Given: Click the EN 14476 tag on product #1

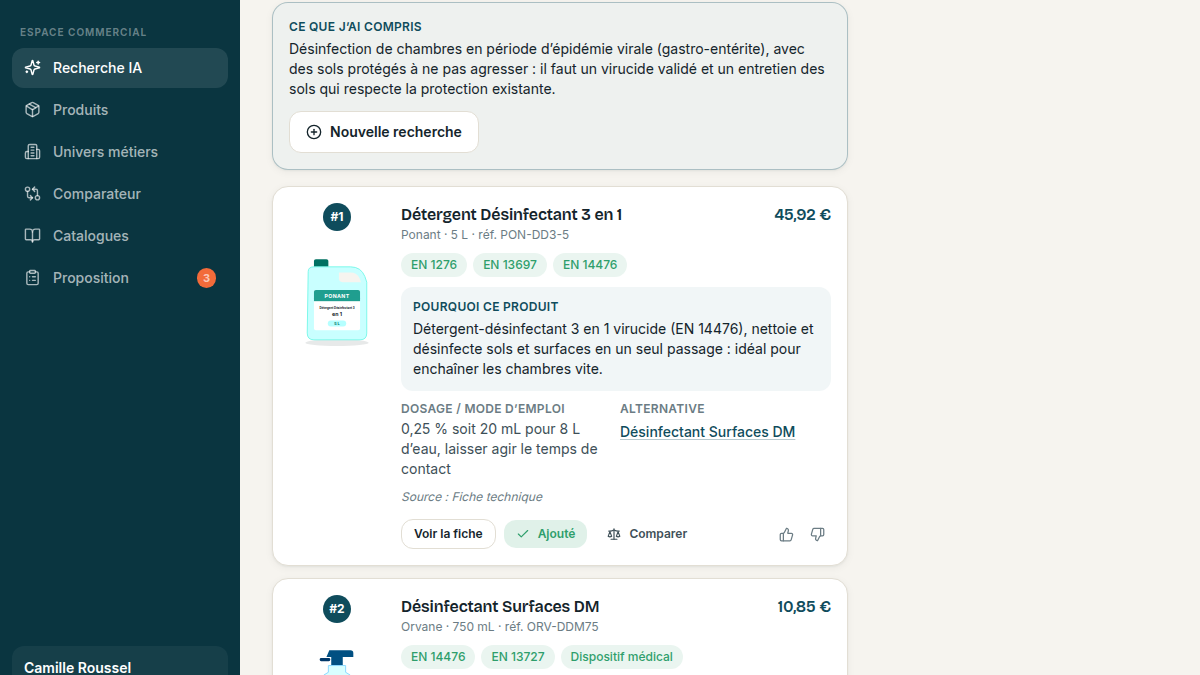Looking at the screenshot, I should coord(590,265).
